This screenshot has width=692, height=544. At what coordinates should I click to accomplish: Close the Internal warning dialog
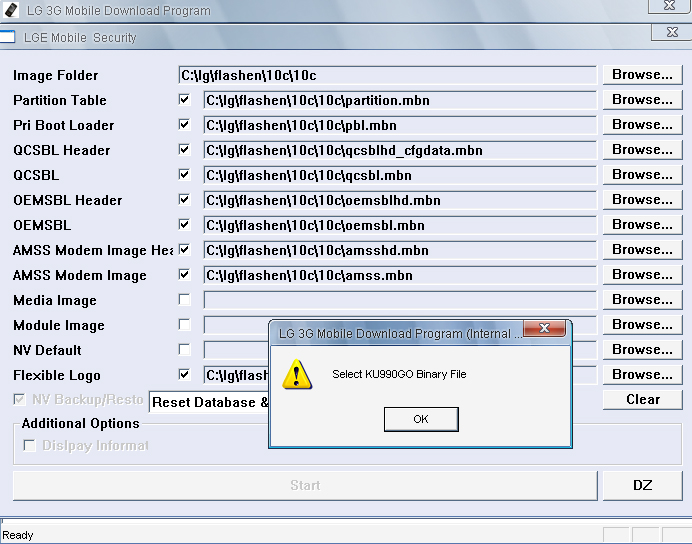pyautogui.click(x=544, y=328)
